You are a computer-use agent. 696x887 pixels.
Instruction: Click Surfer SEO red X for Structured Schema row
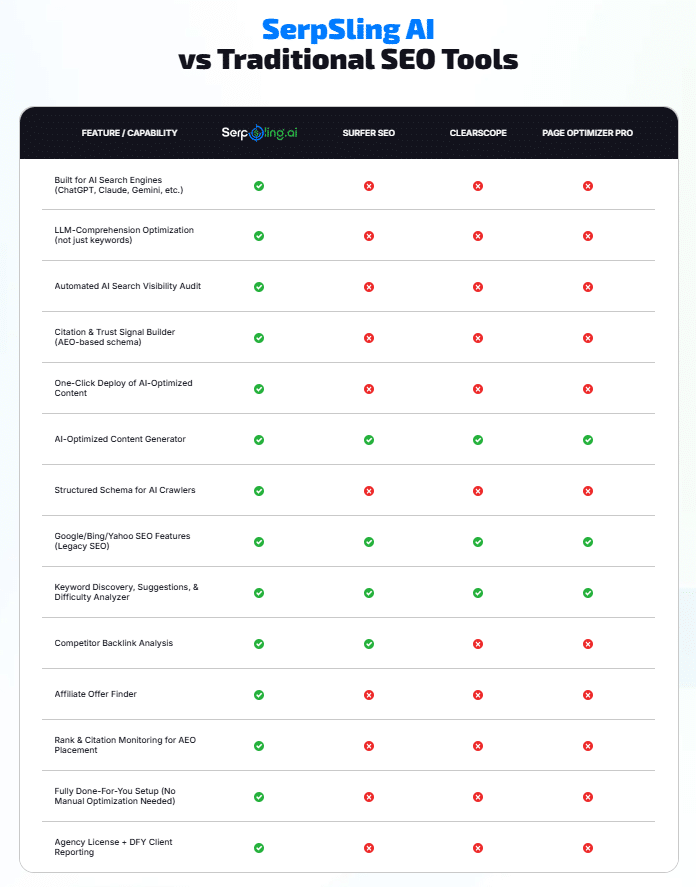click(369, 490)
